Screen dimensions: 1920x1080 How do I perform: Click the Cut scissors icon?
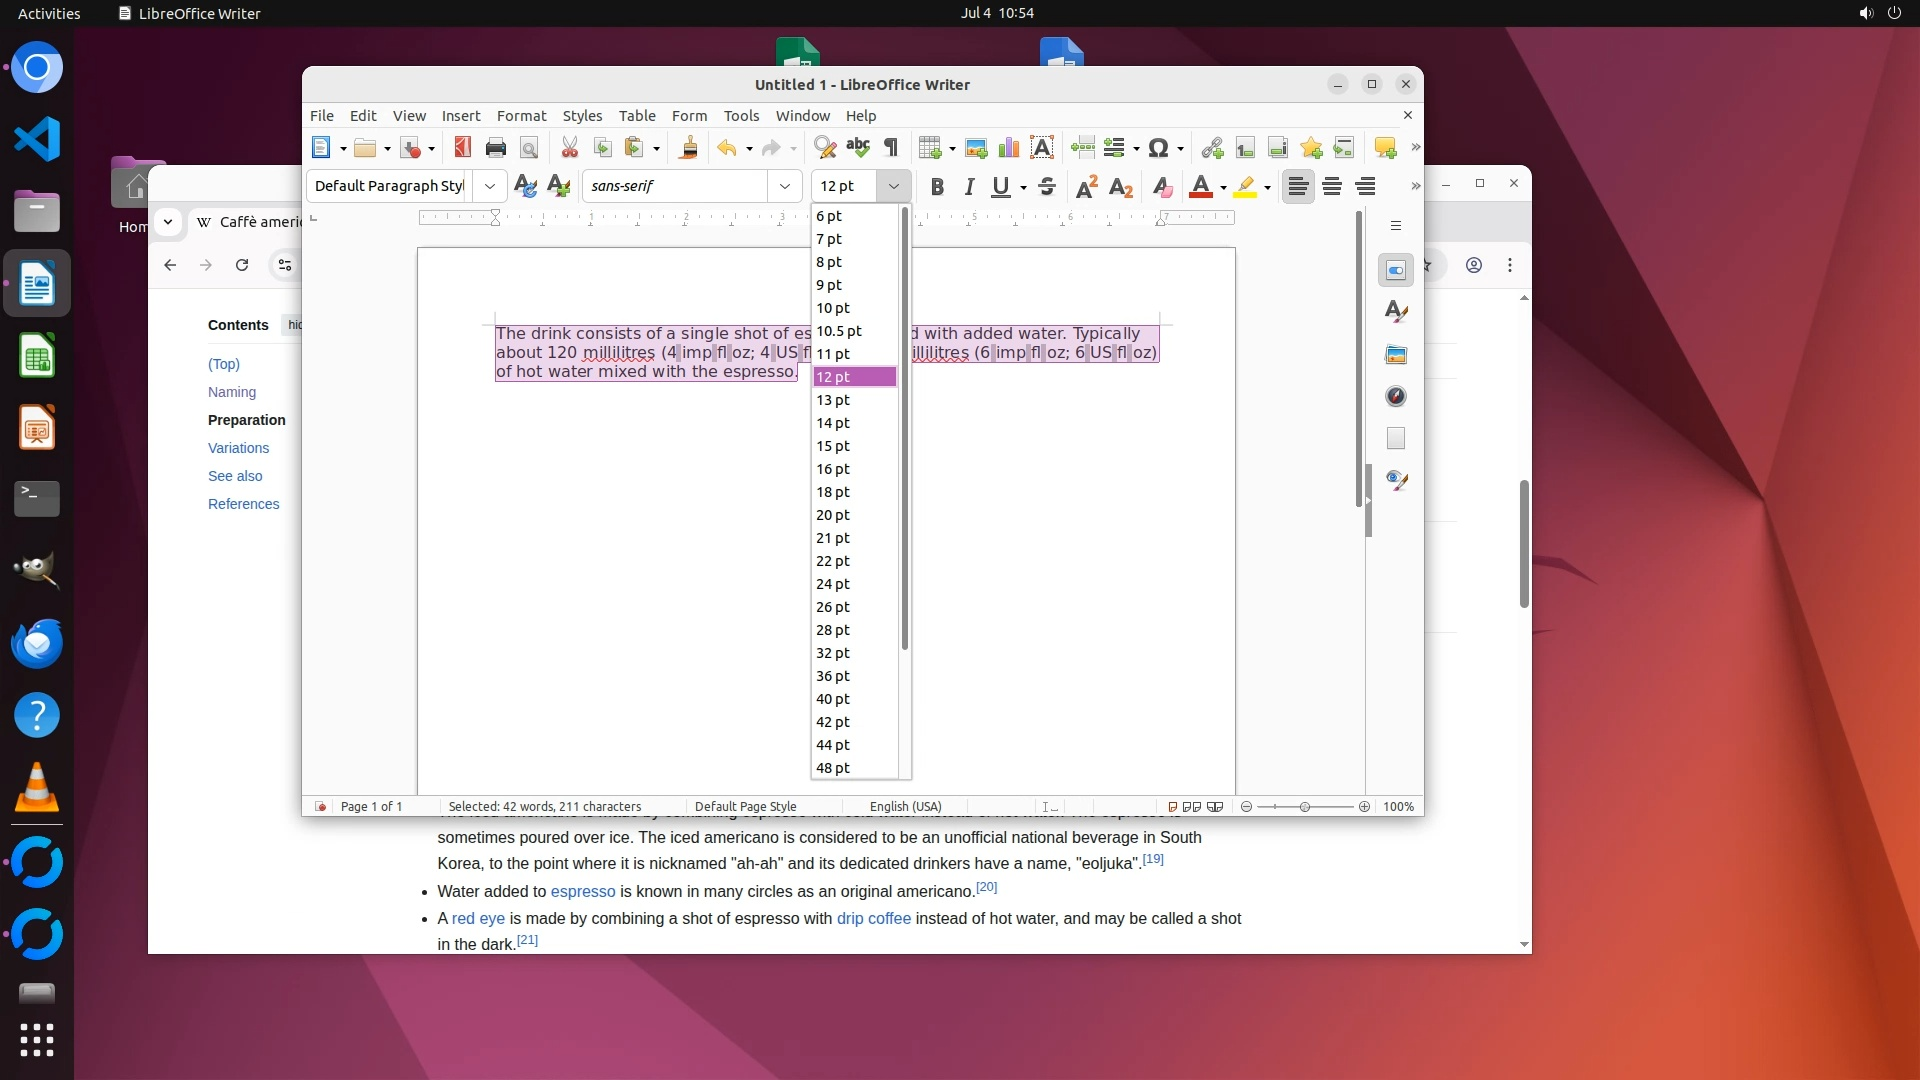569,148
